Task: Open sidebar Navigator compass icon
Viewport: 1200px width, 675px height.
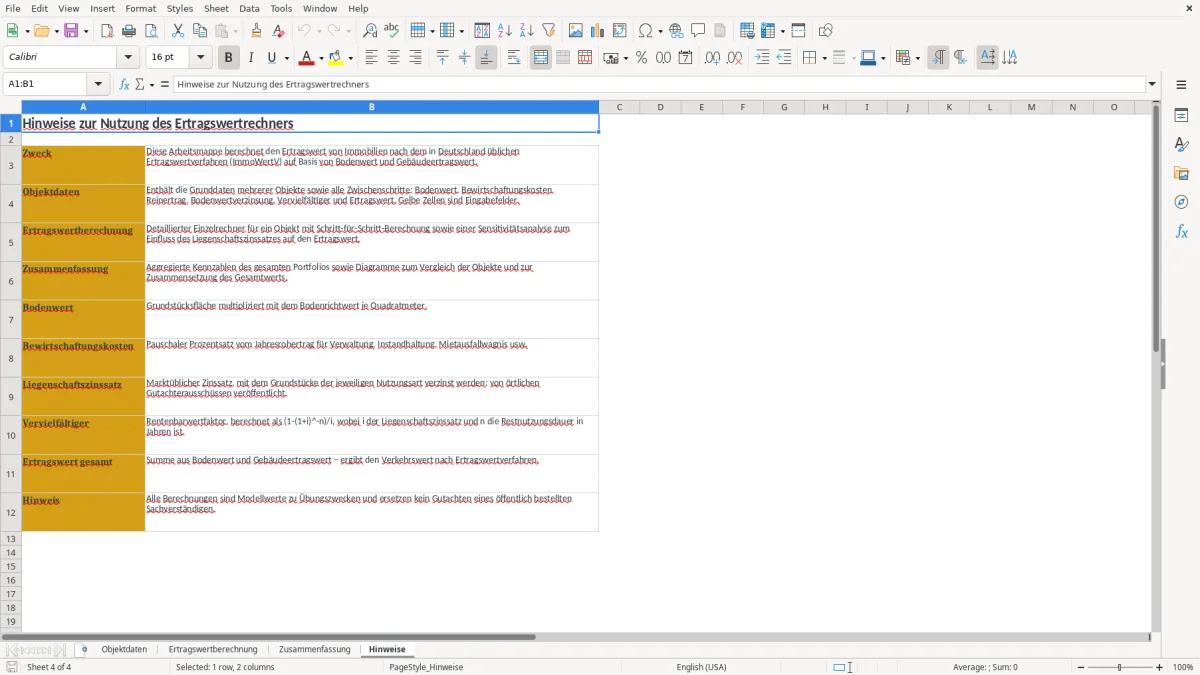Action: pos(1181,202)
